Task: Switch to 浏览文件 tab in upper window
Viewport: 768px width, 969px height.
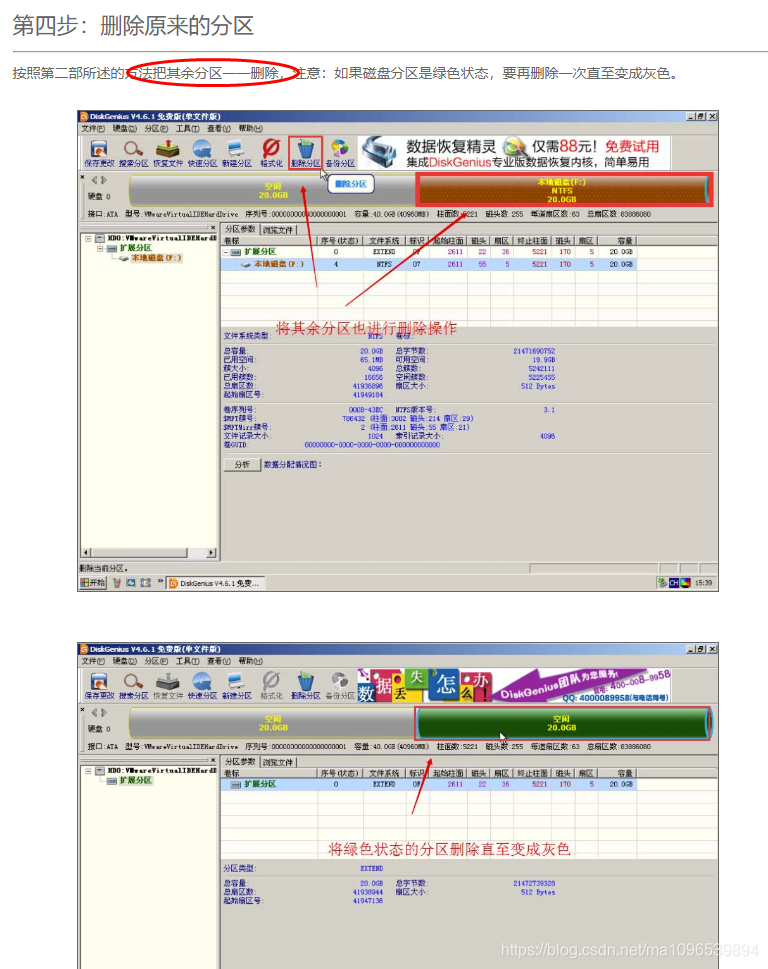Action: pyautogui.click(x=278, y=230)
